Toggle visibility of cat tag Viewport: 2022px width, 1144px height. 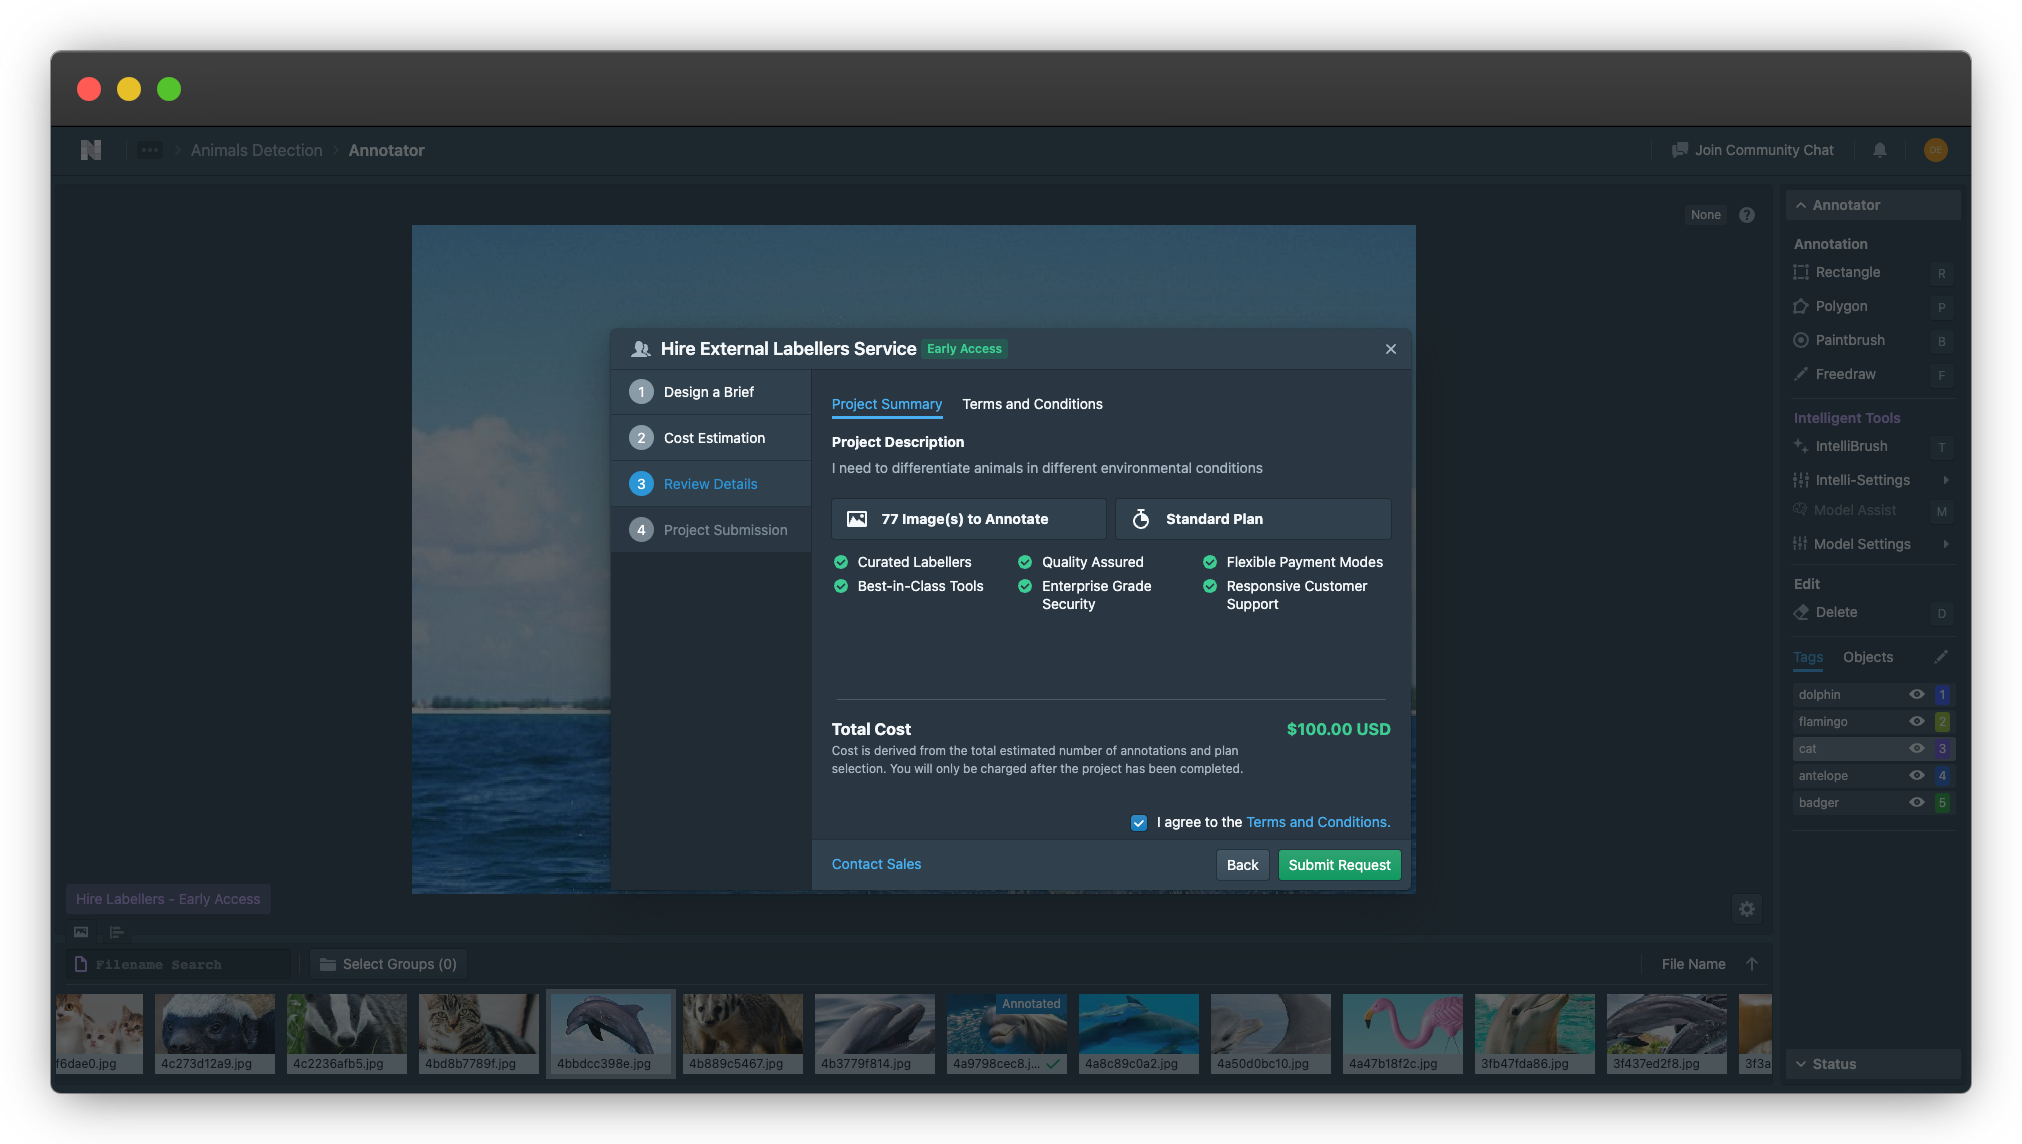pos(1917,748)
